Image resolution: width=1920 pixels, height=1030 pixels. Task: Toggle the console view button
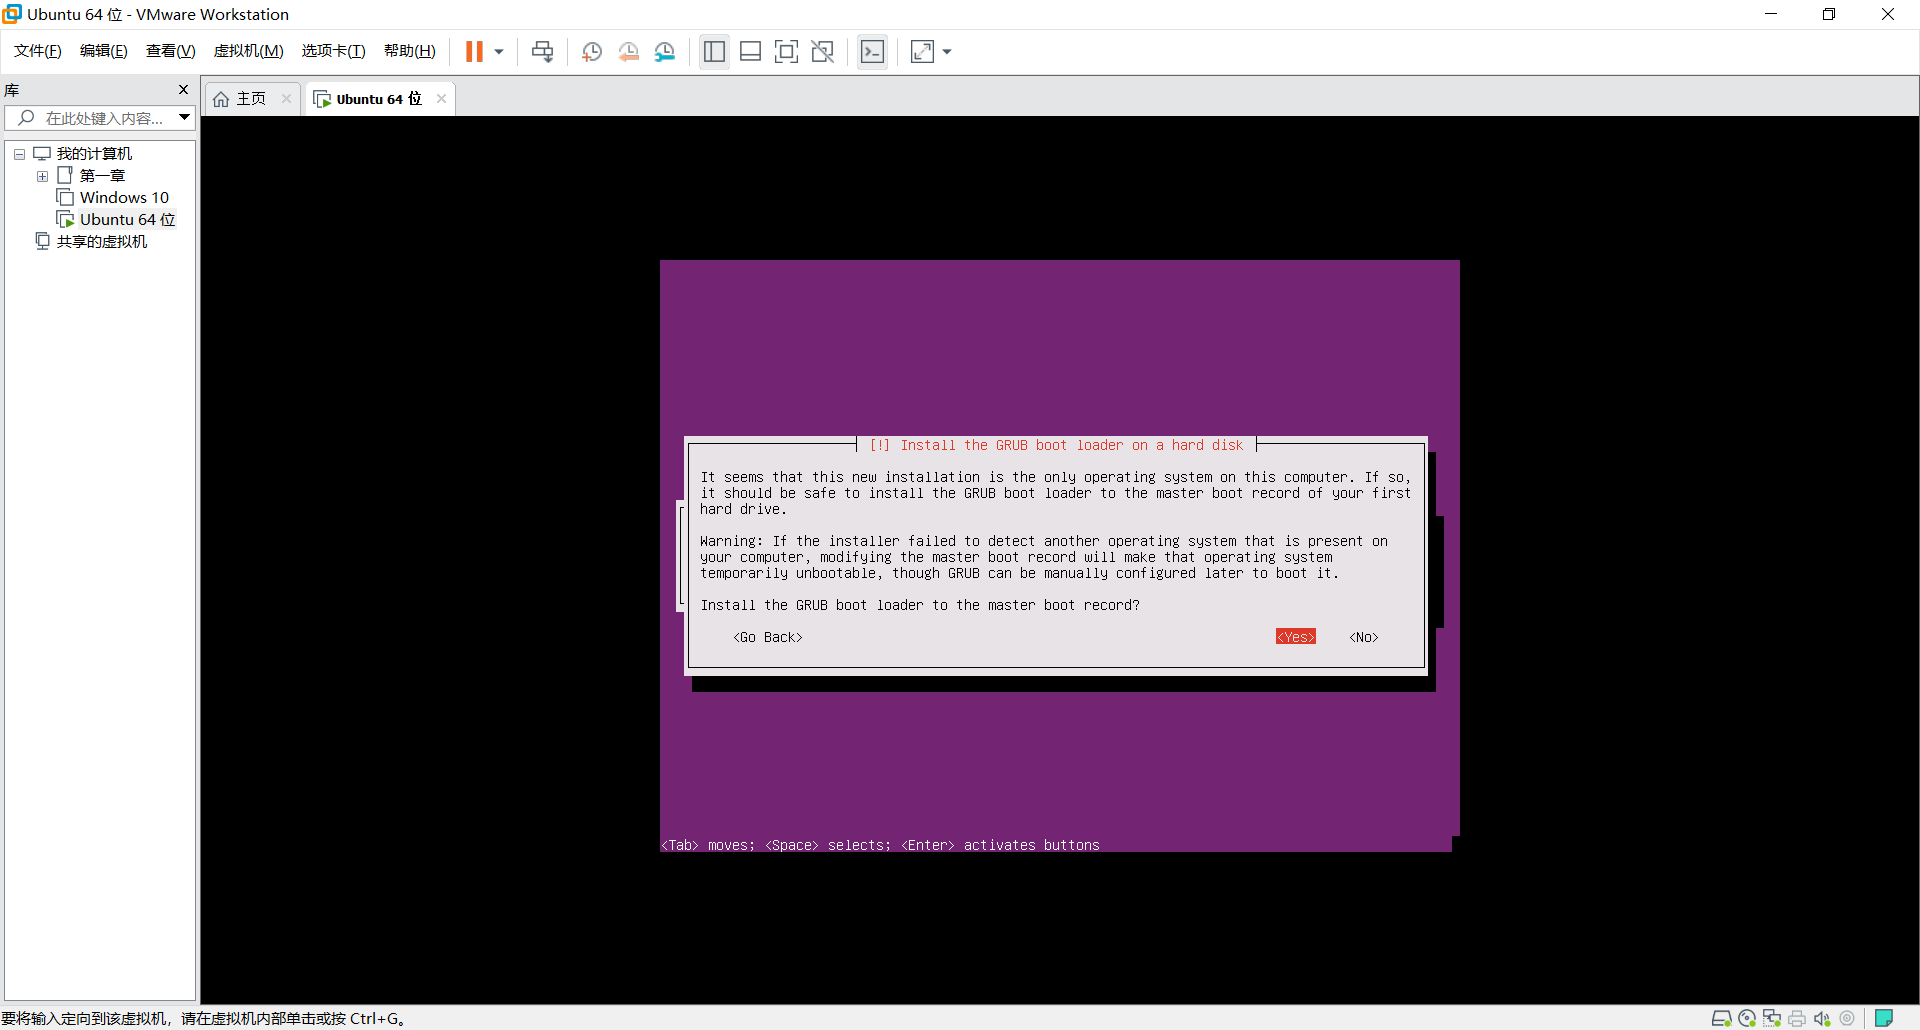(872, 51)
